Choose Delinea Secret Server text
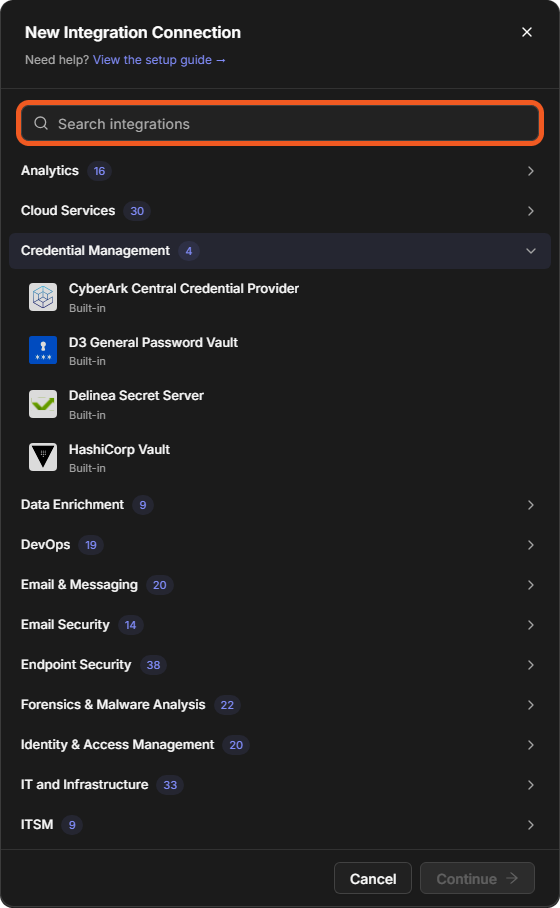 tap(136, 396)
